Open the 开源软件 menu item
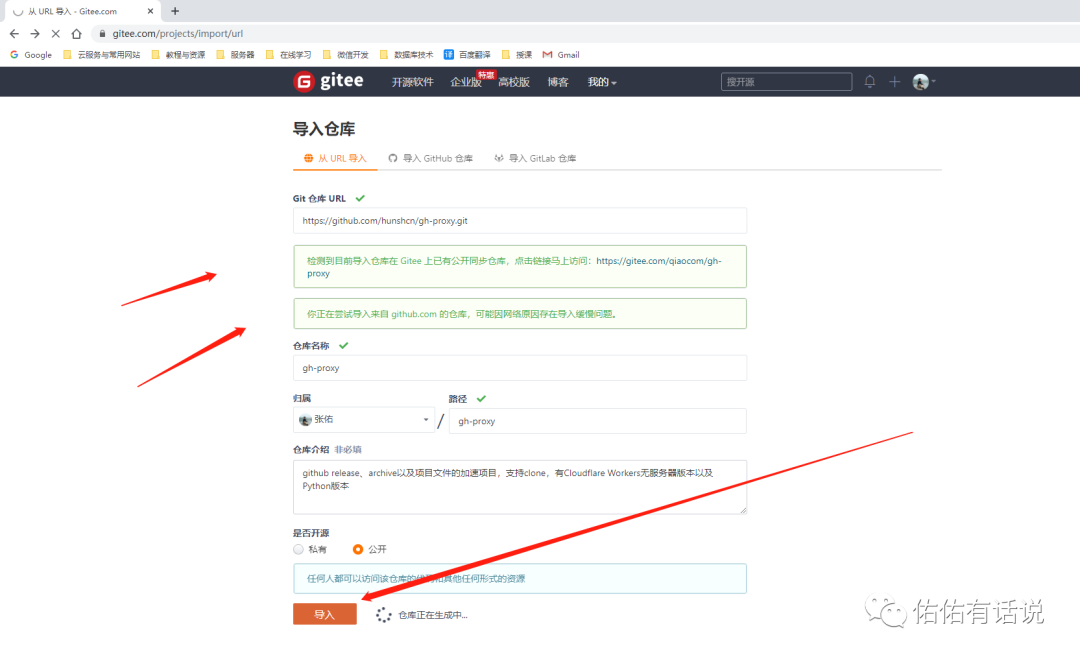The width and height of the screenshot is (1080, 659). point(413,82)
